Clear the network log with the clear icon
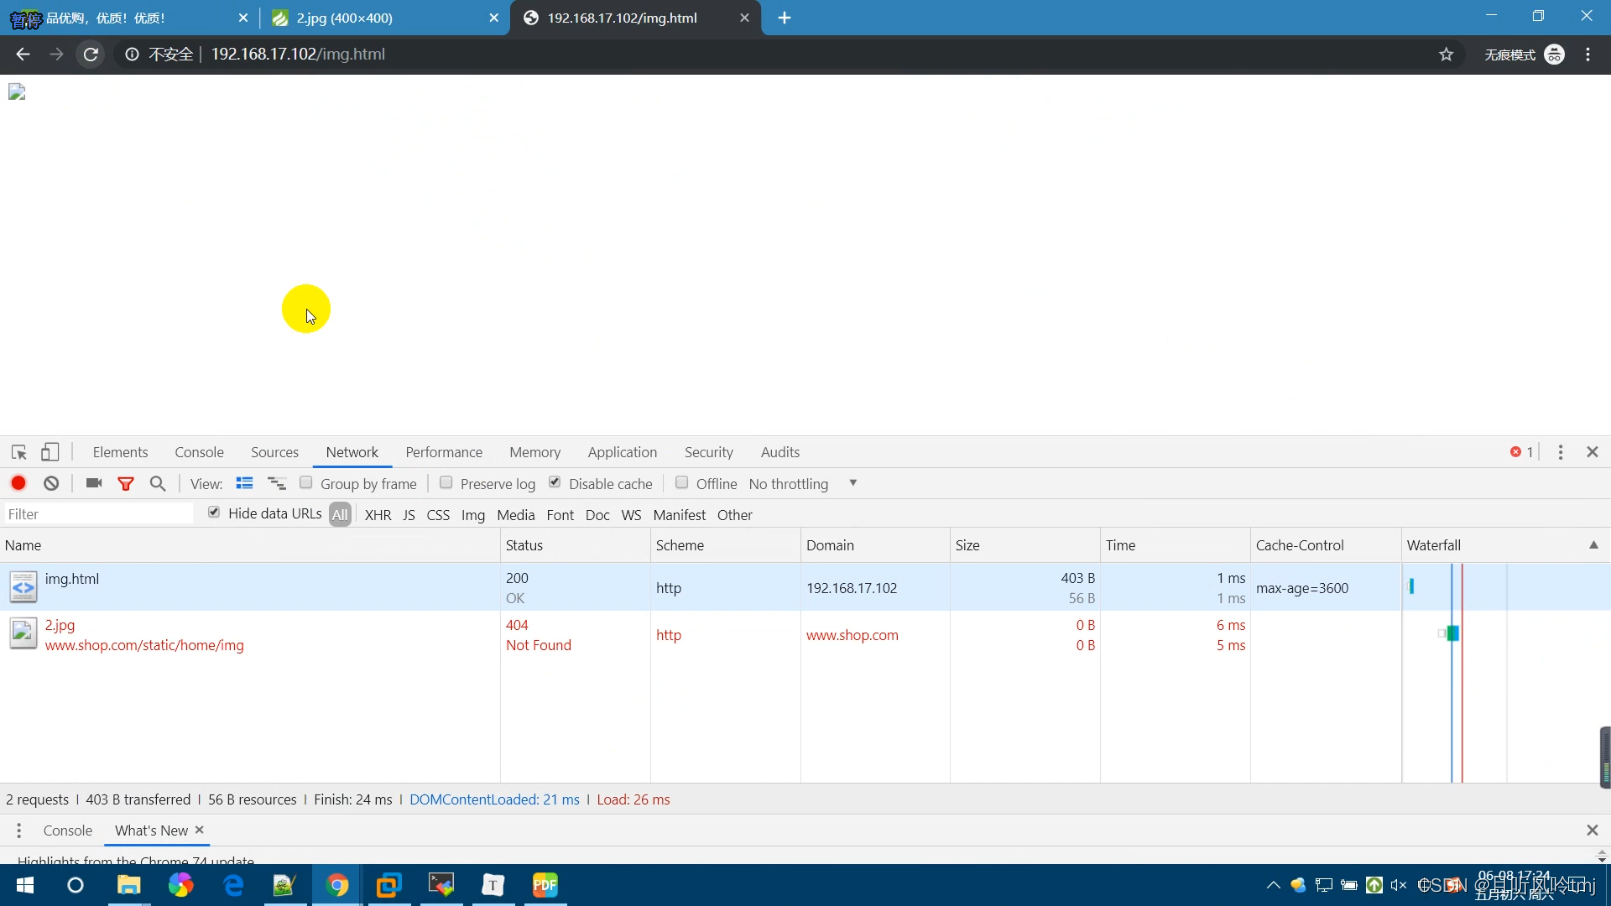 [51, 483]
